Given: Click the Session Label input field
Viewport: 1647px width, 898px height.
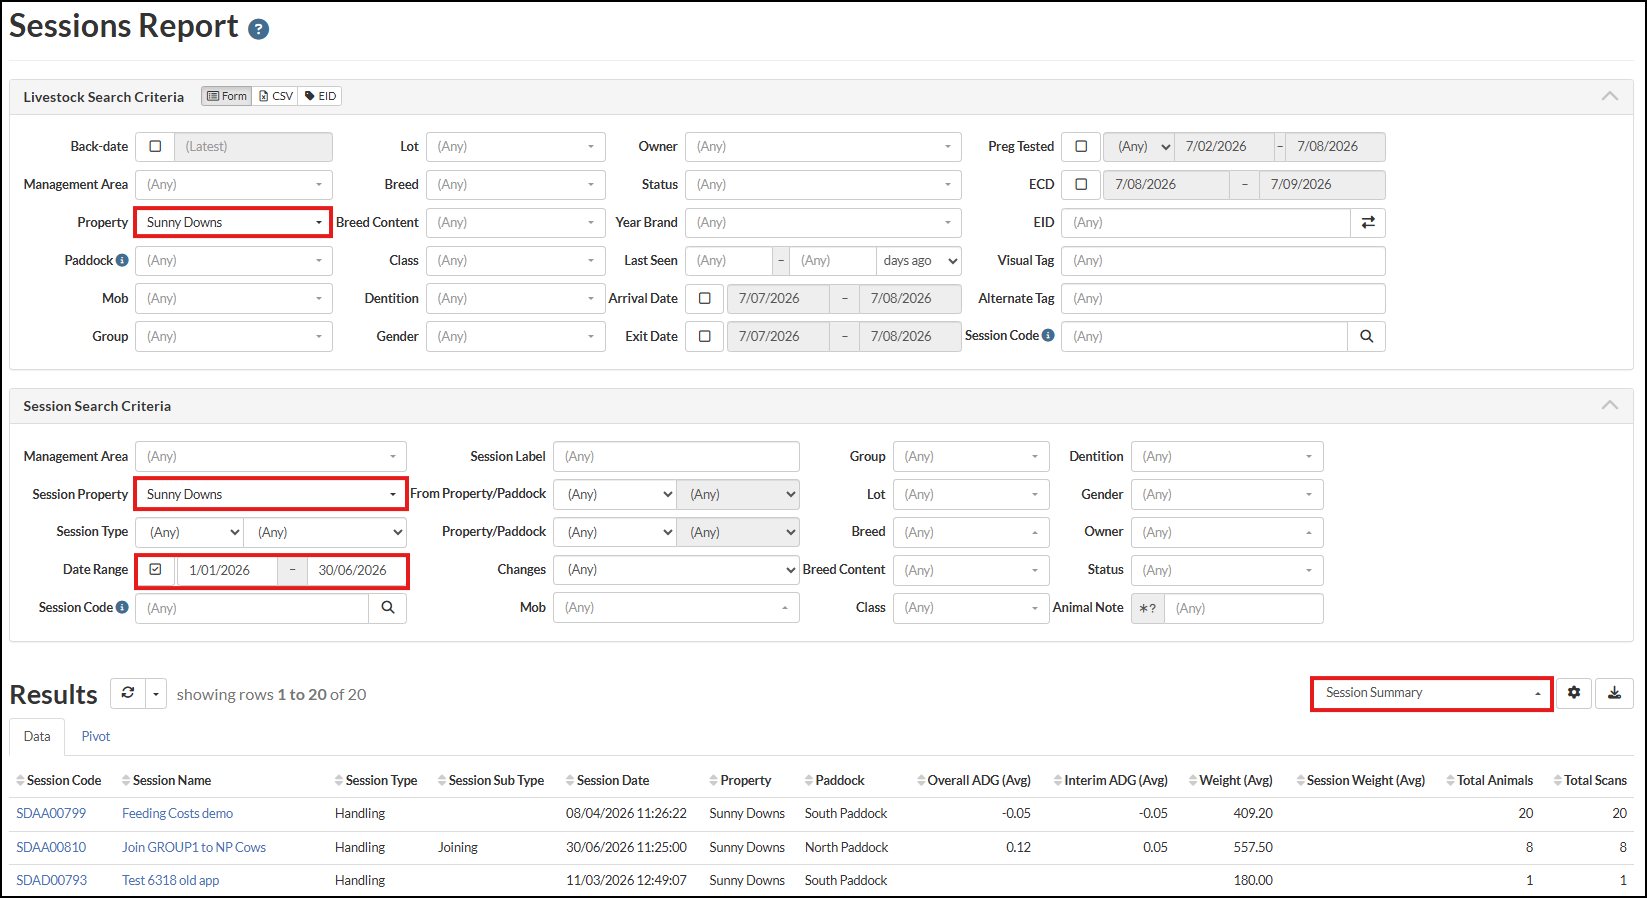Looking at the screenshot, I should coord(677,456).
